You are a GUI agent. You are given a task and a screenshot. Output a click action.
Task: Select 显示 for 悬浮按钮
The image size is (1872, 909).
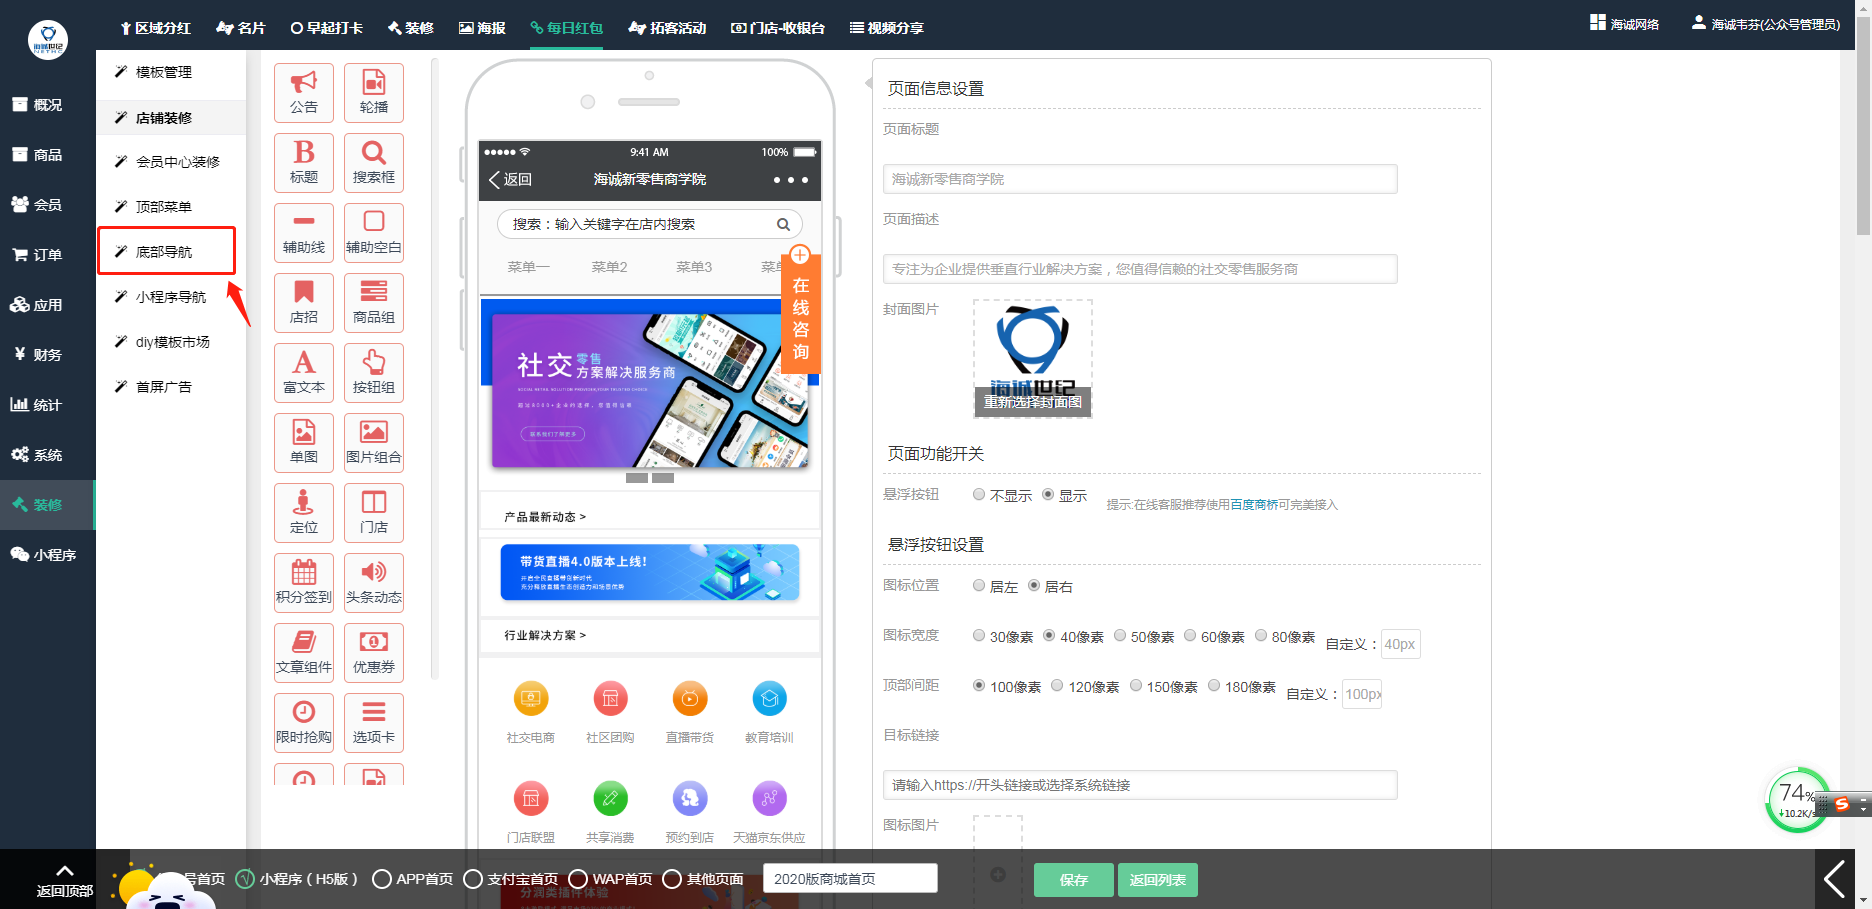(1048, 494)
